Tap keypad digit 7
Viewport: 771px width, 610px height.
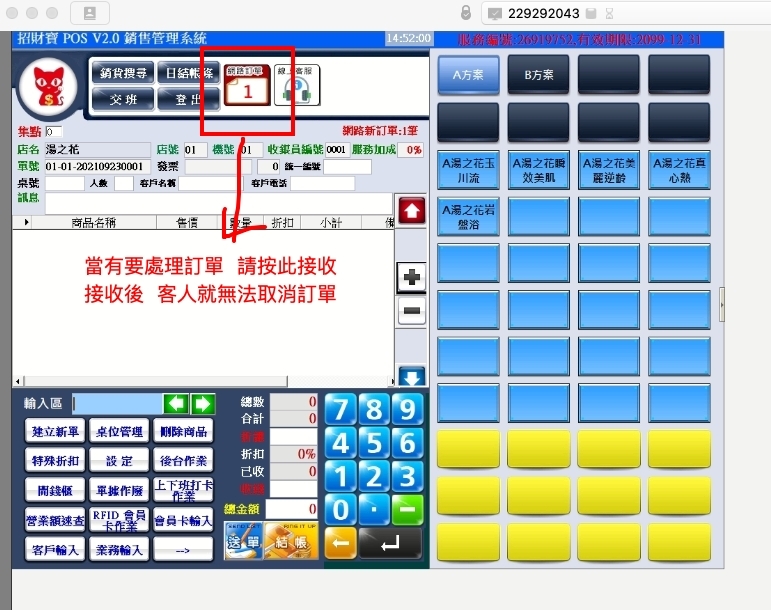341,409
